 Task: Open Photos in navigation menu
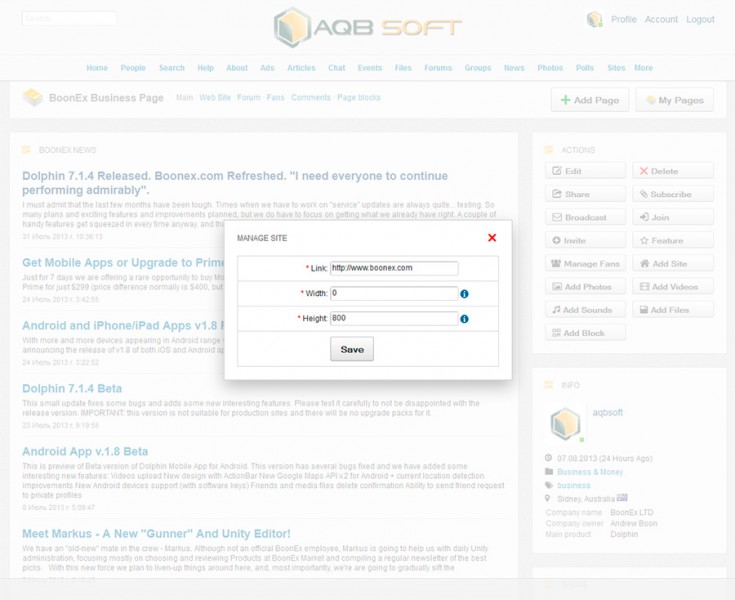coord(550,68)
